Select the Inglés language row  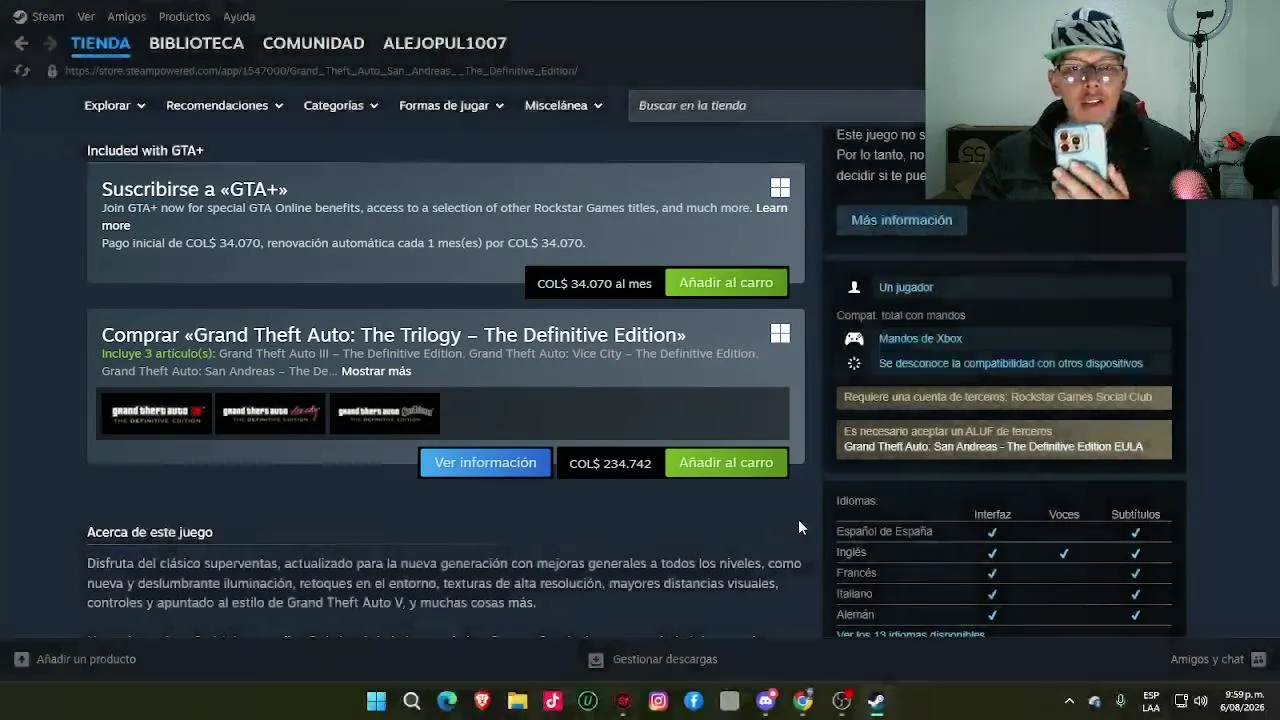tap(1003, 553)
